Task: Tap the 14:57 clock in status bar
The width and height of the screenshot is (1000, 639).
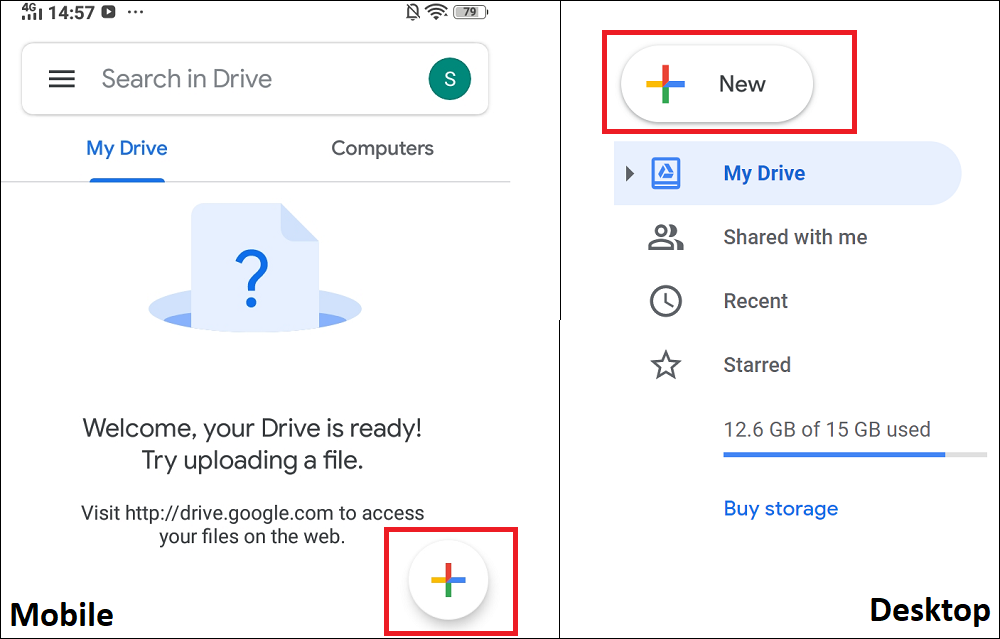Action: [x=71, y=12]
